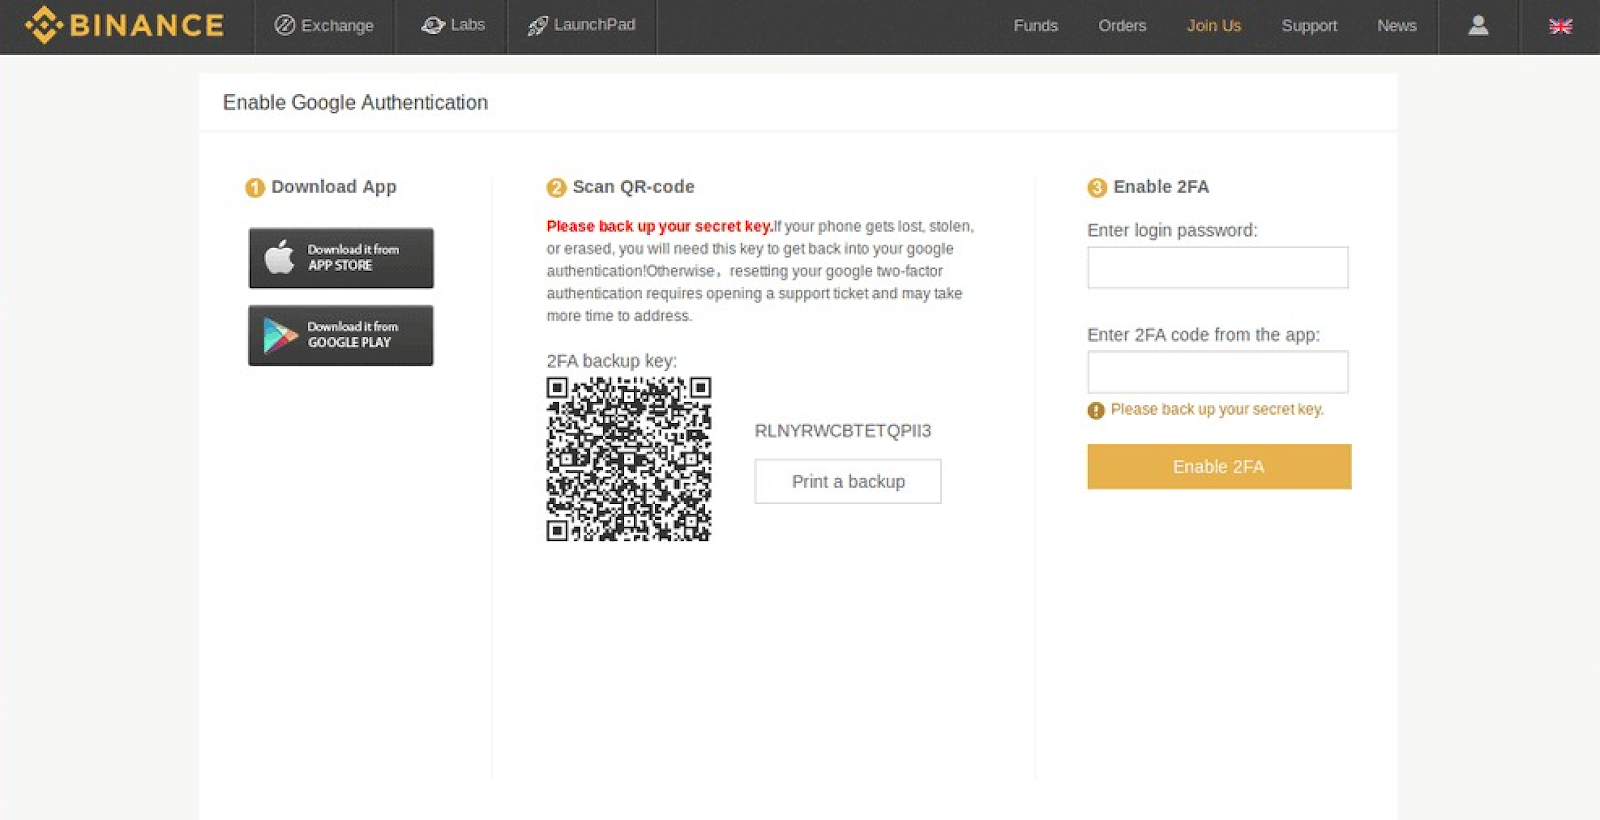Viewport: 1600px width, 820px height.
Task: Change language via UK flag icon
Action: 1560,26
